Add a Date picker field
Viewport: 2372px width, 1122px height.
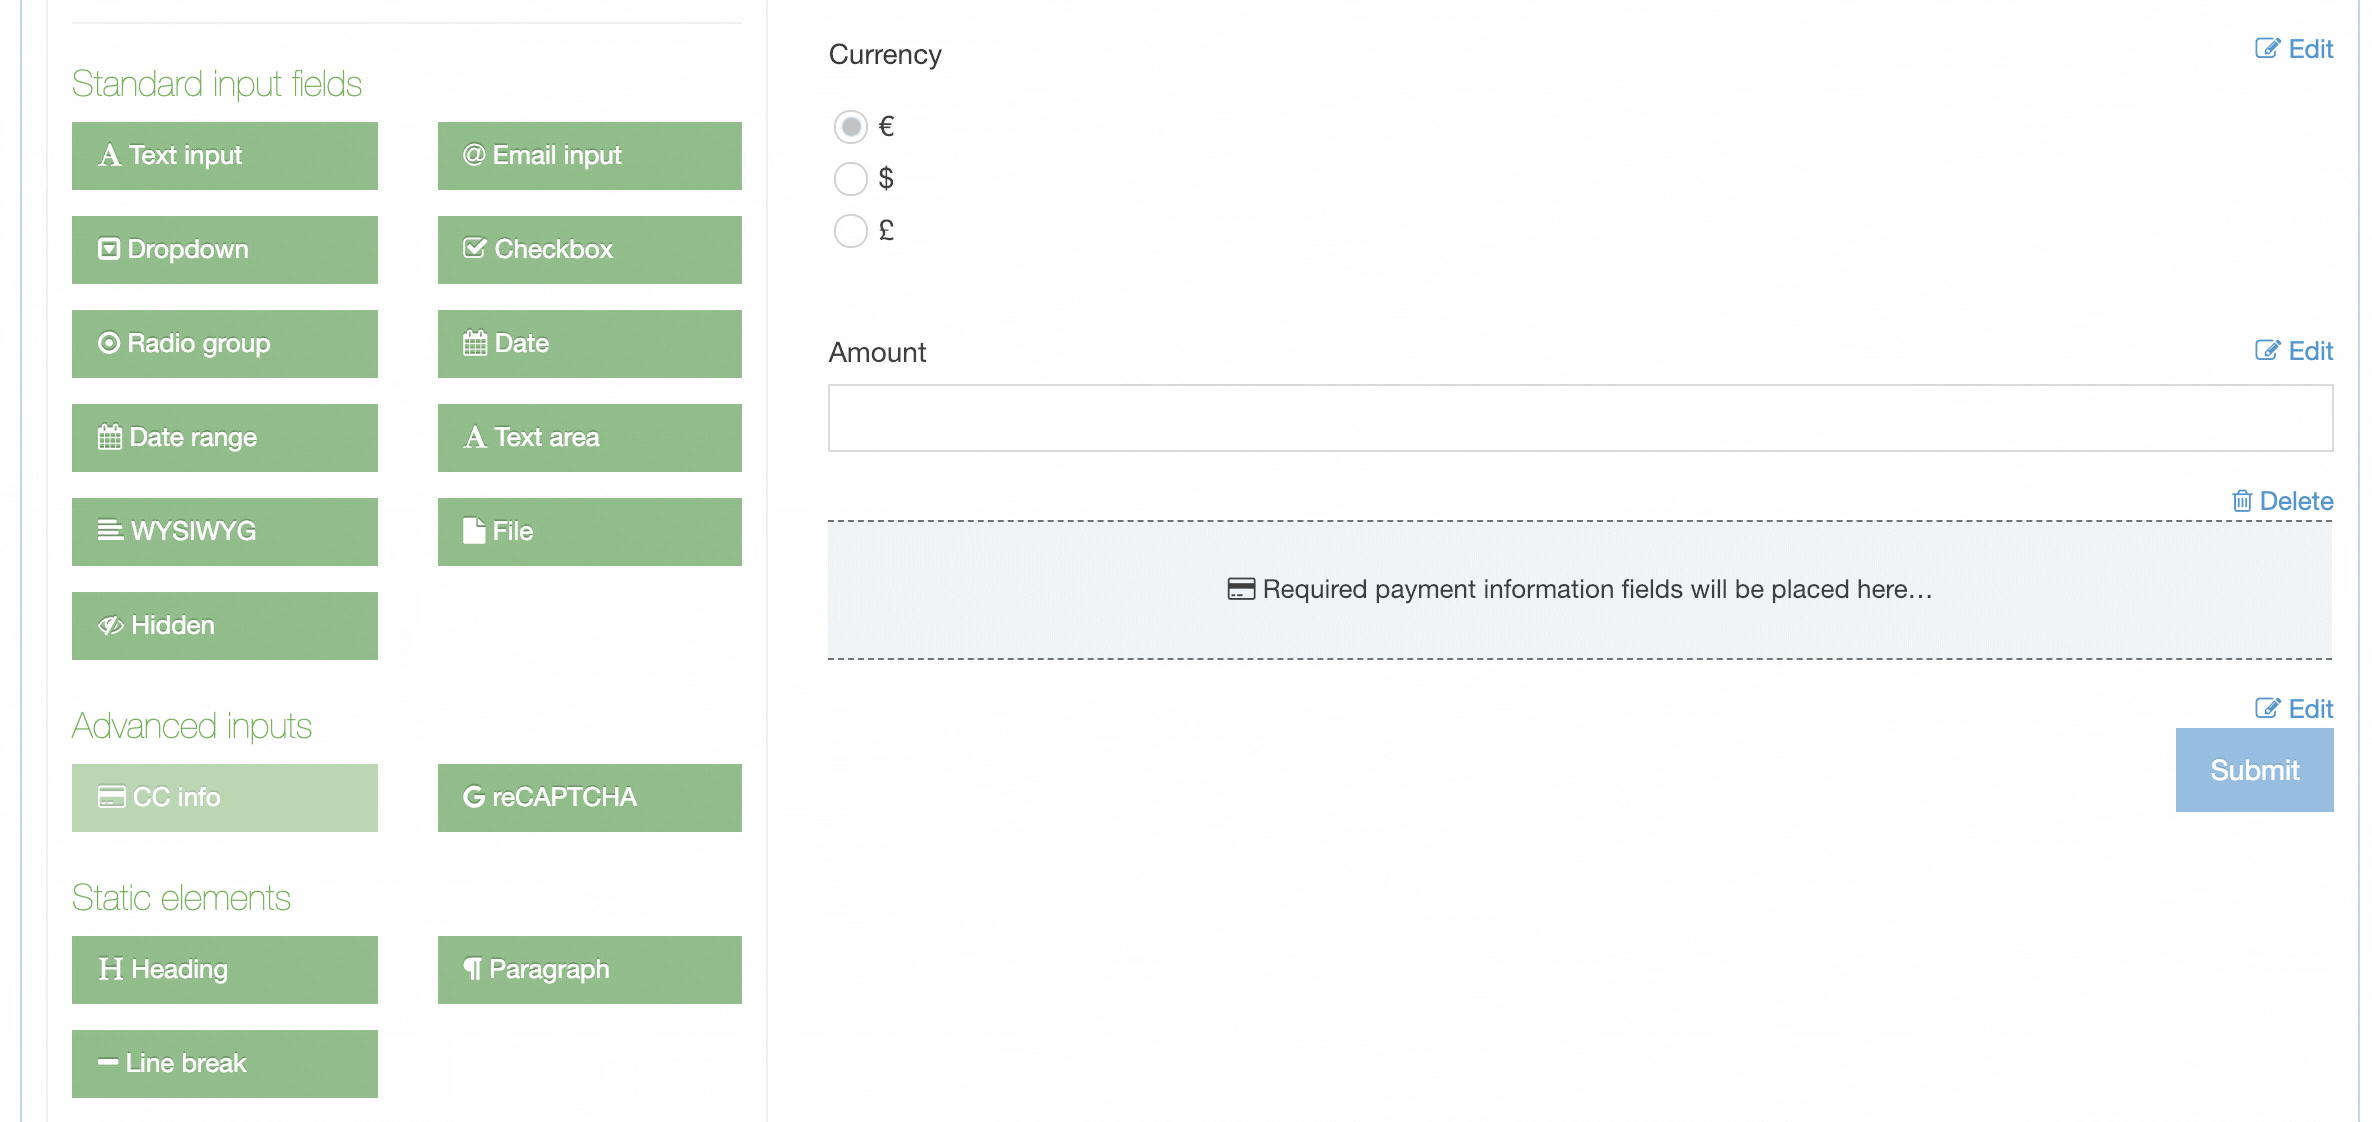point(589,344)
